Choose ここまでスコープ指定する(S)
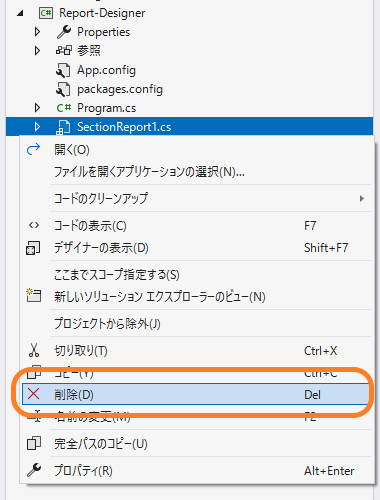The height and width of the screenshot is (500, 380). [x=197, y=275]
